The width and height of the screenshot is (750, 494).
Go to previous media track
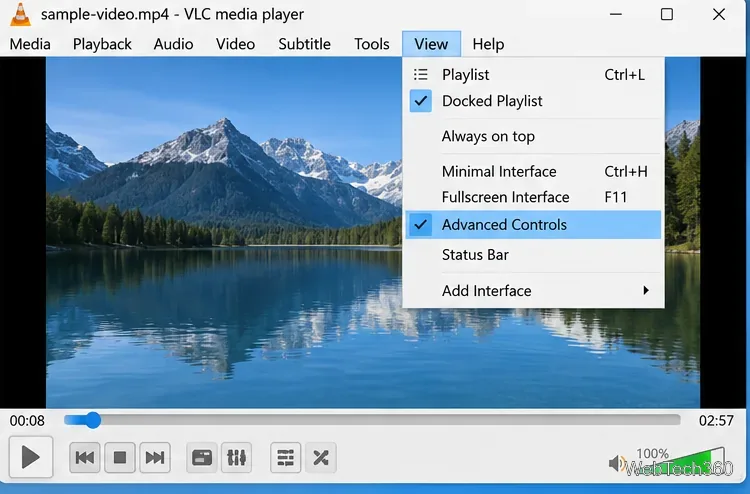point(85,458)
